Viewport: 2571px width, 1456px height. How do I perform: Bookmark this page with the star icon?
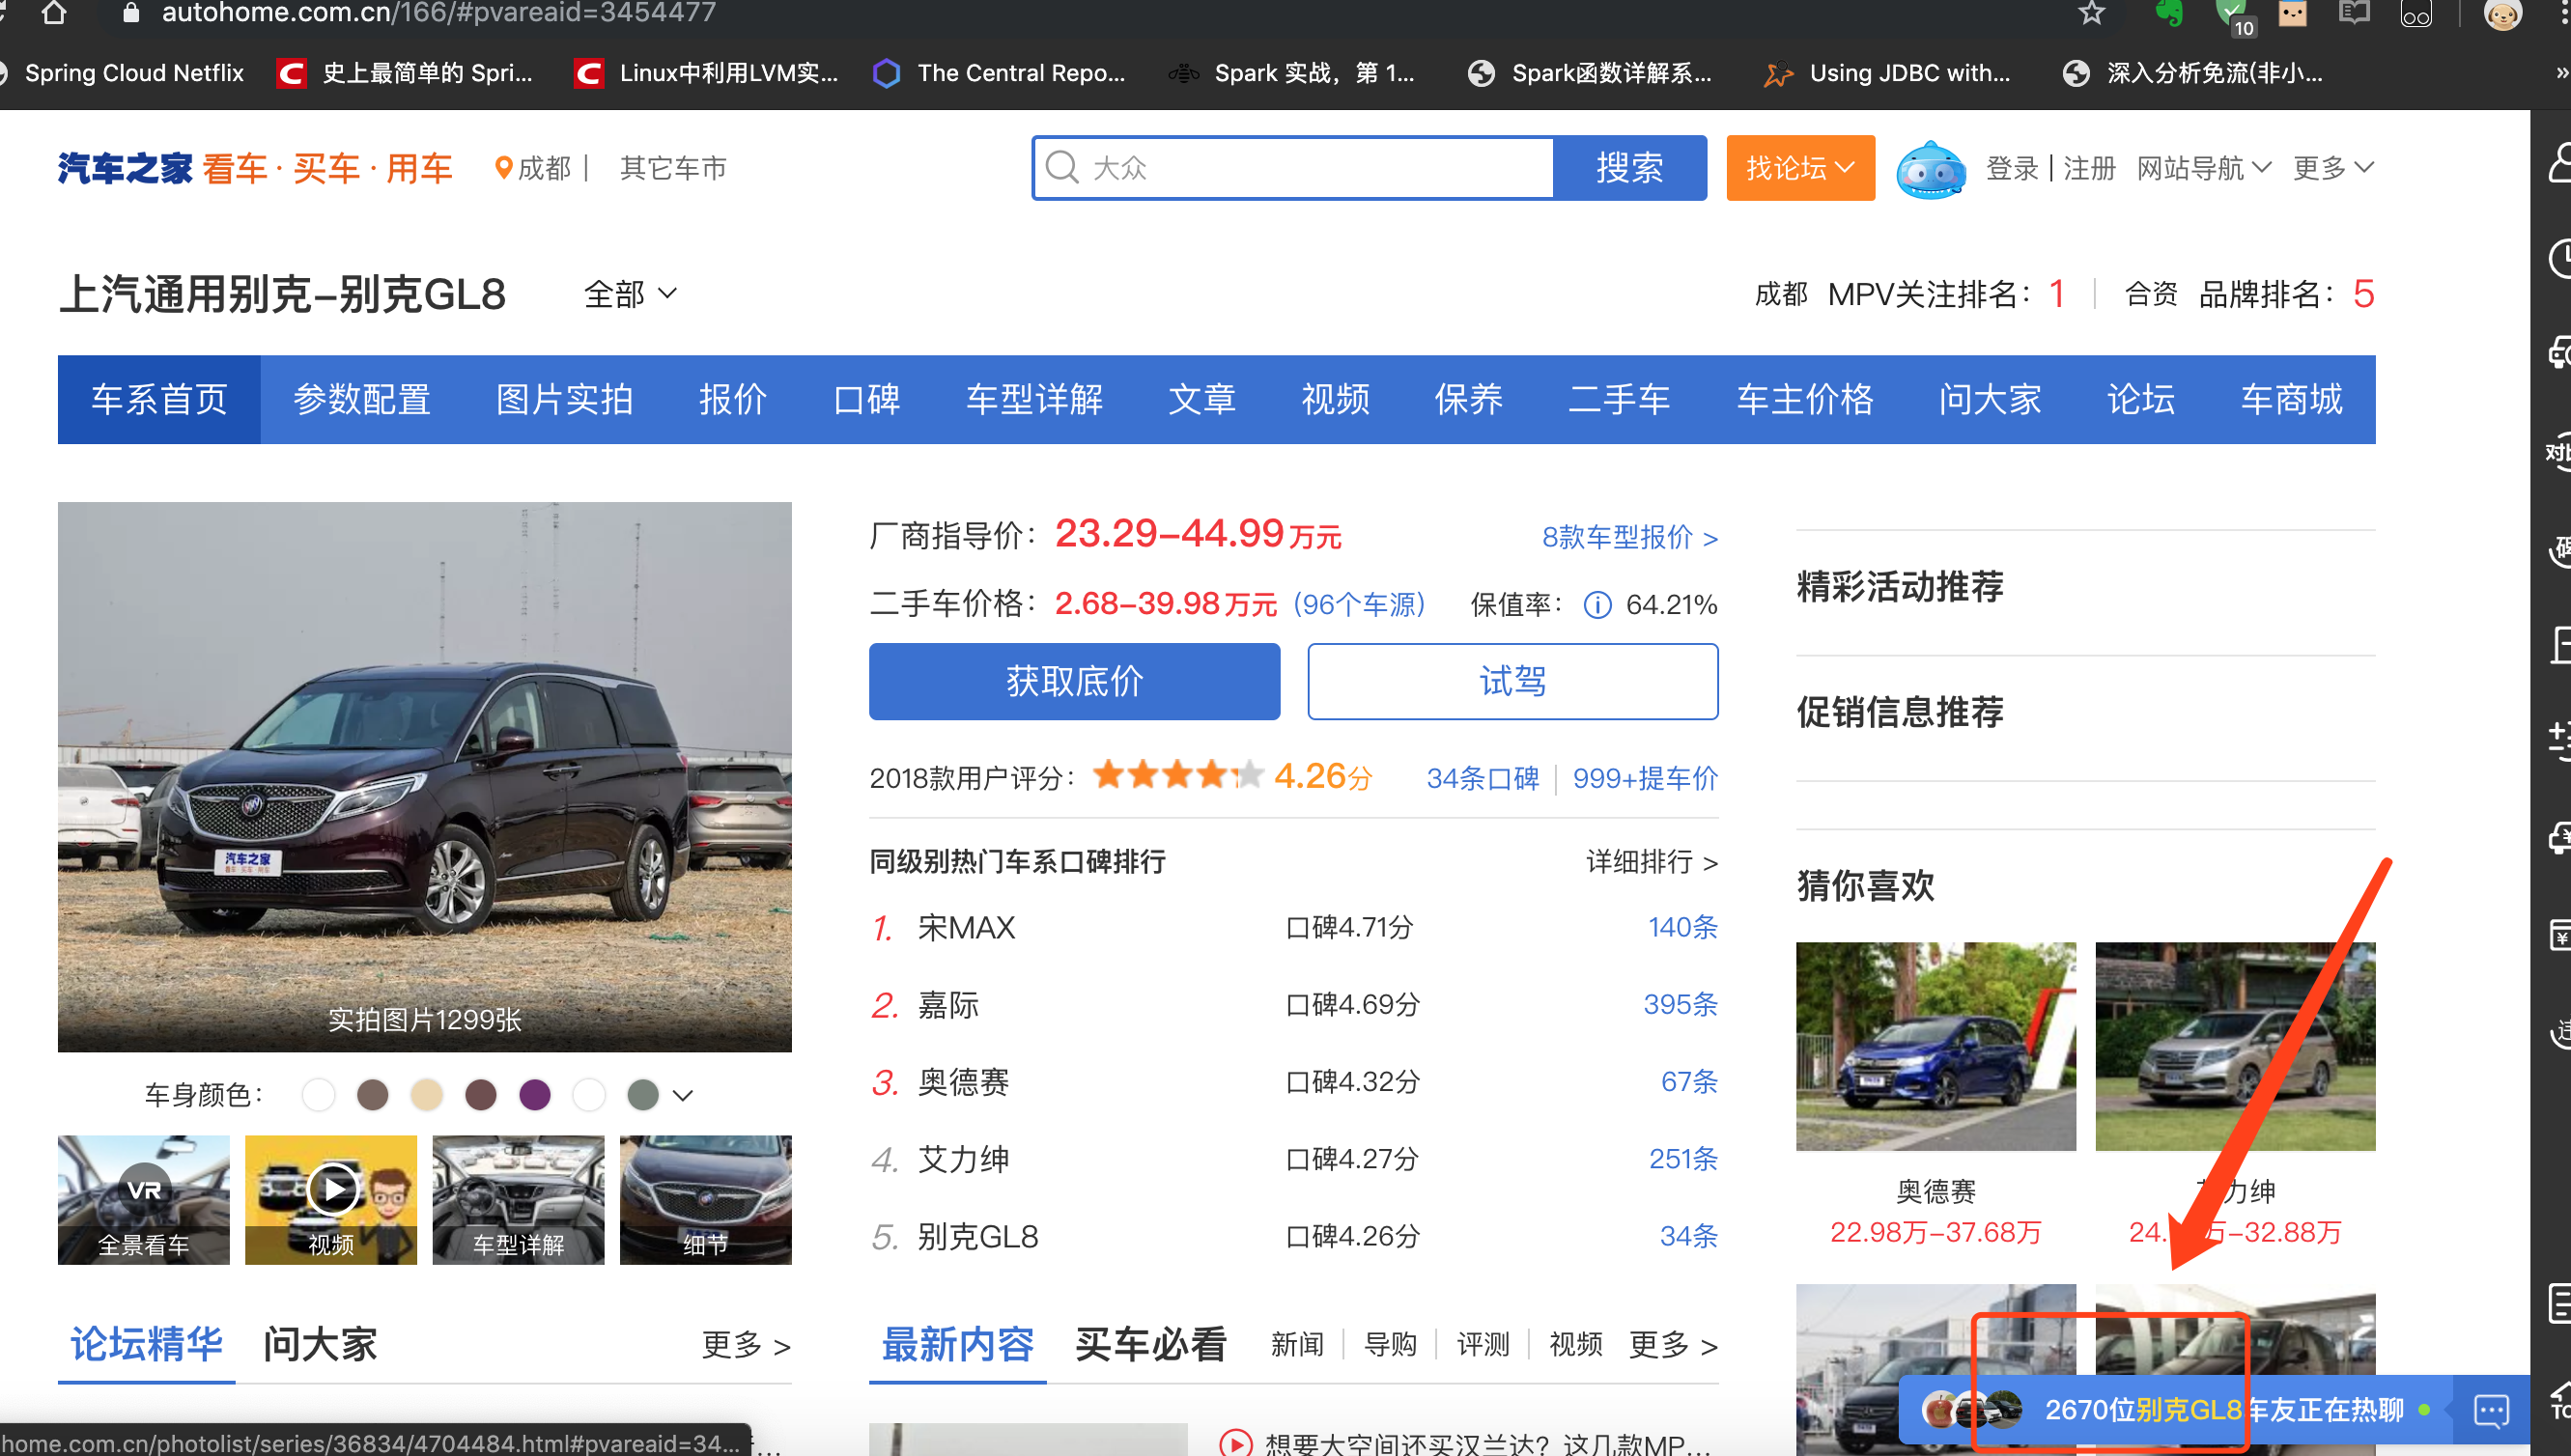2091,13
